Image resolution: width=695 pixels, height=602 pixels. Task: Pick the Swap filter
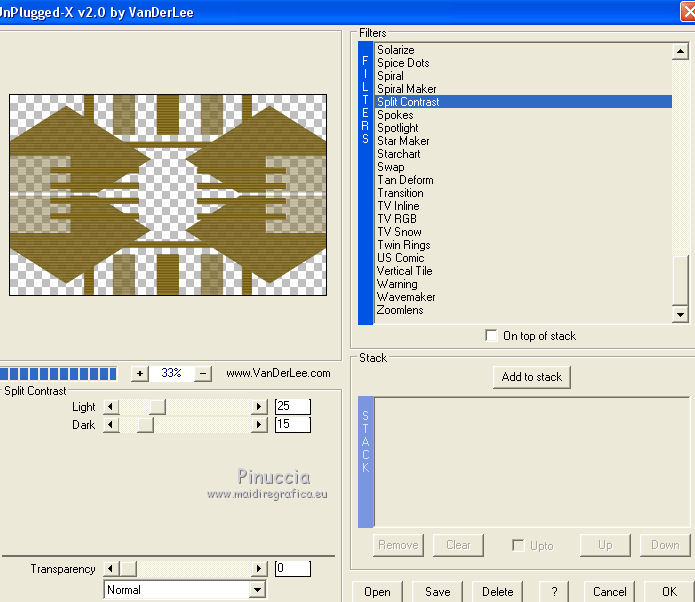click(x=390, y=167)
